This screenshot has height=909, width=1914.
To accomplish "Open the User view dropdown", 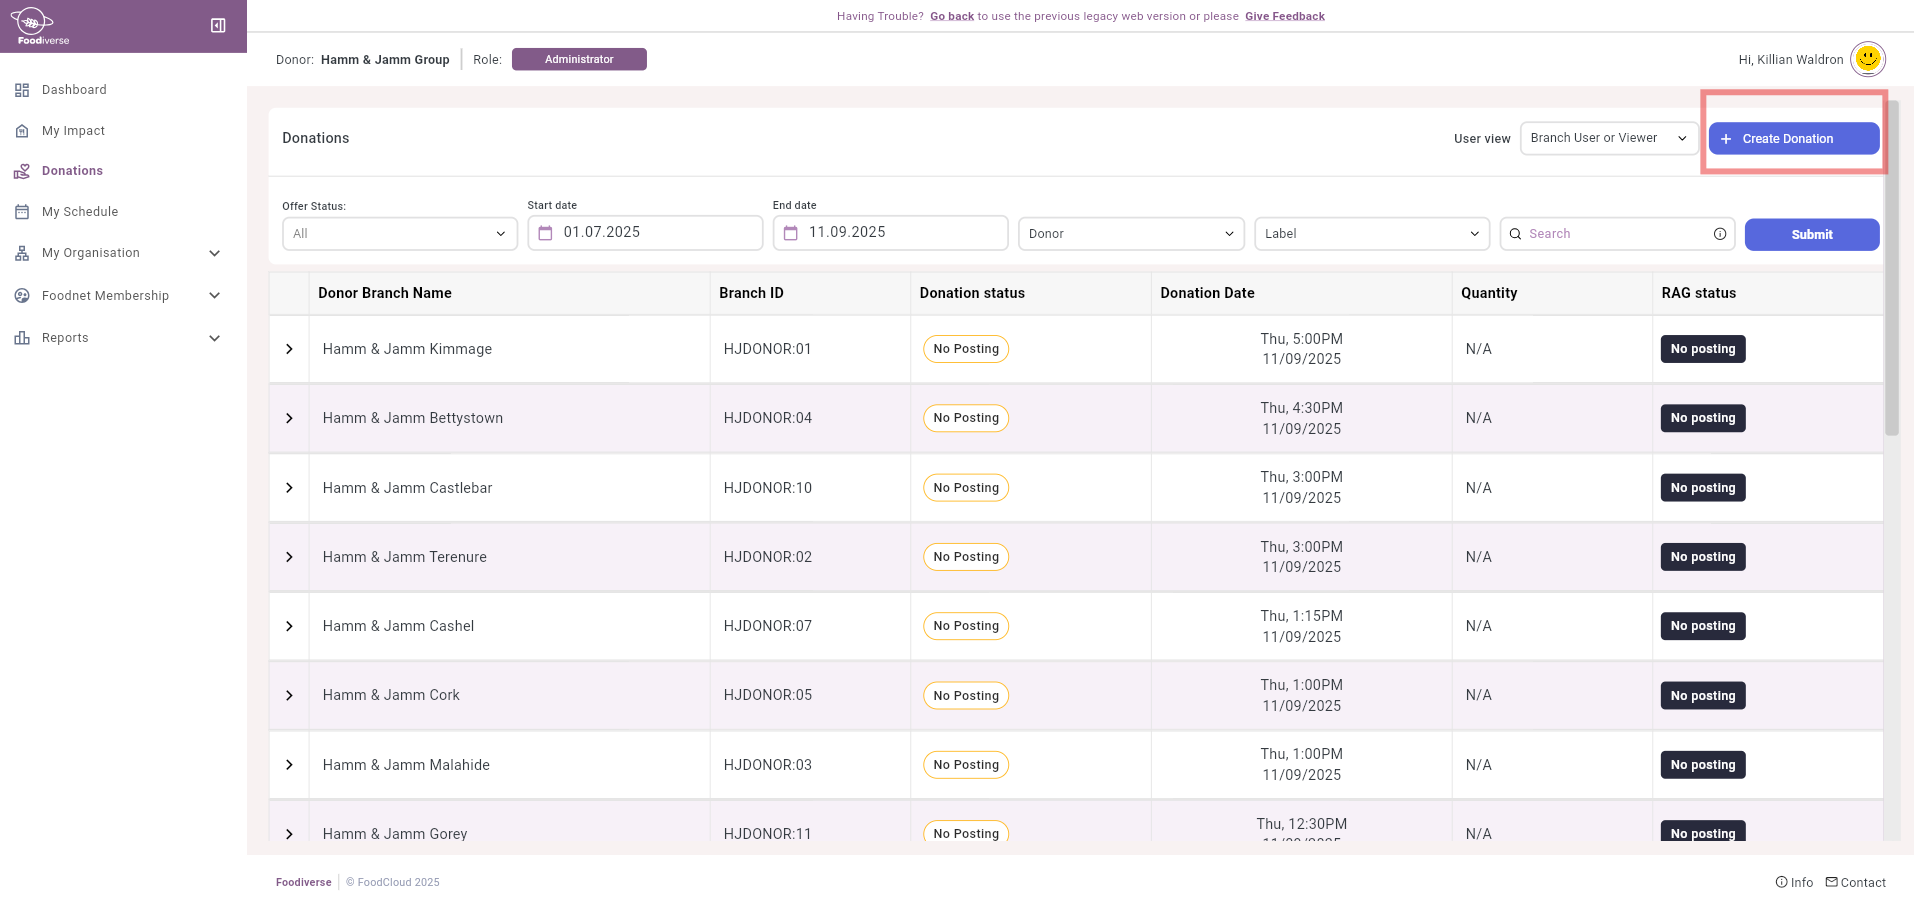I will click(1608, 138).
